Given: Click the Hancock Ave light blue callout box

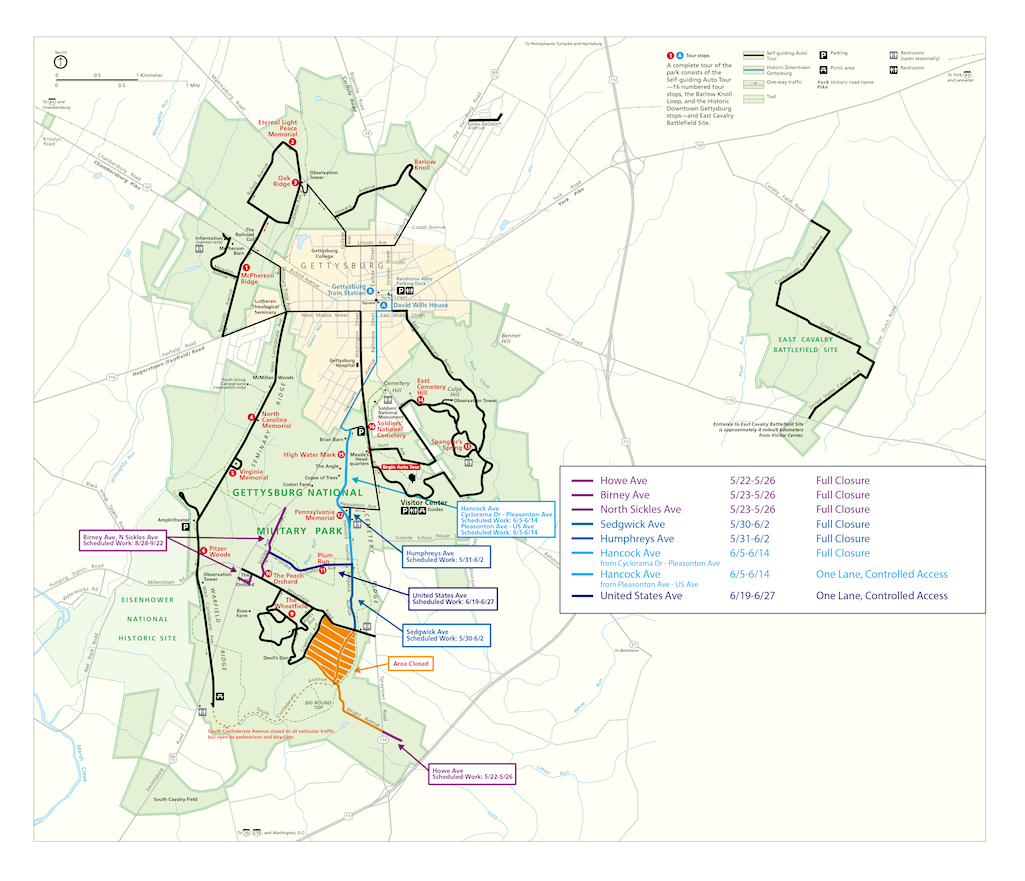Looking at the screenshot, I should (x=506, y=520).
